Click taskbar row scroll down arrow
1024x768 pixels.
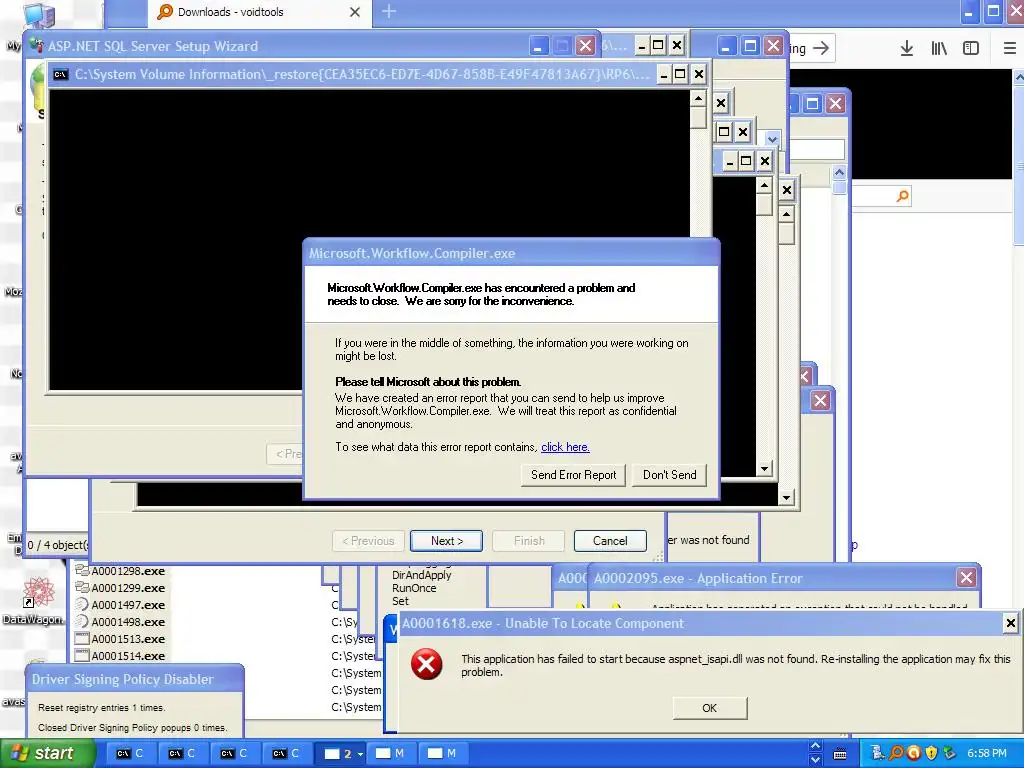point(815,760)
